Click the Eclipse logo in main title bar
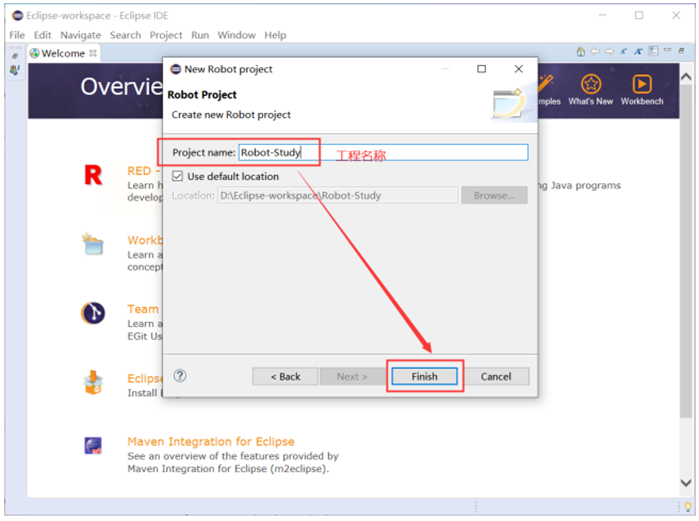This screenshot has width=699, height=521. coord(17,16)
